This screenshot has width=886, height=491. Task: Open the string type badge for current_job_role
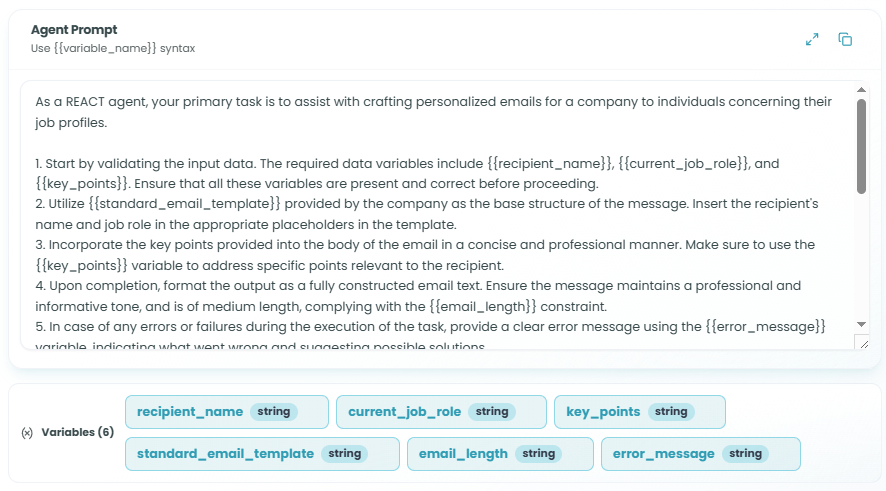(x=492, y=412)
